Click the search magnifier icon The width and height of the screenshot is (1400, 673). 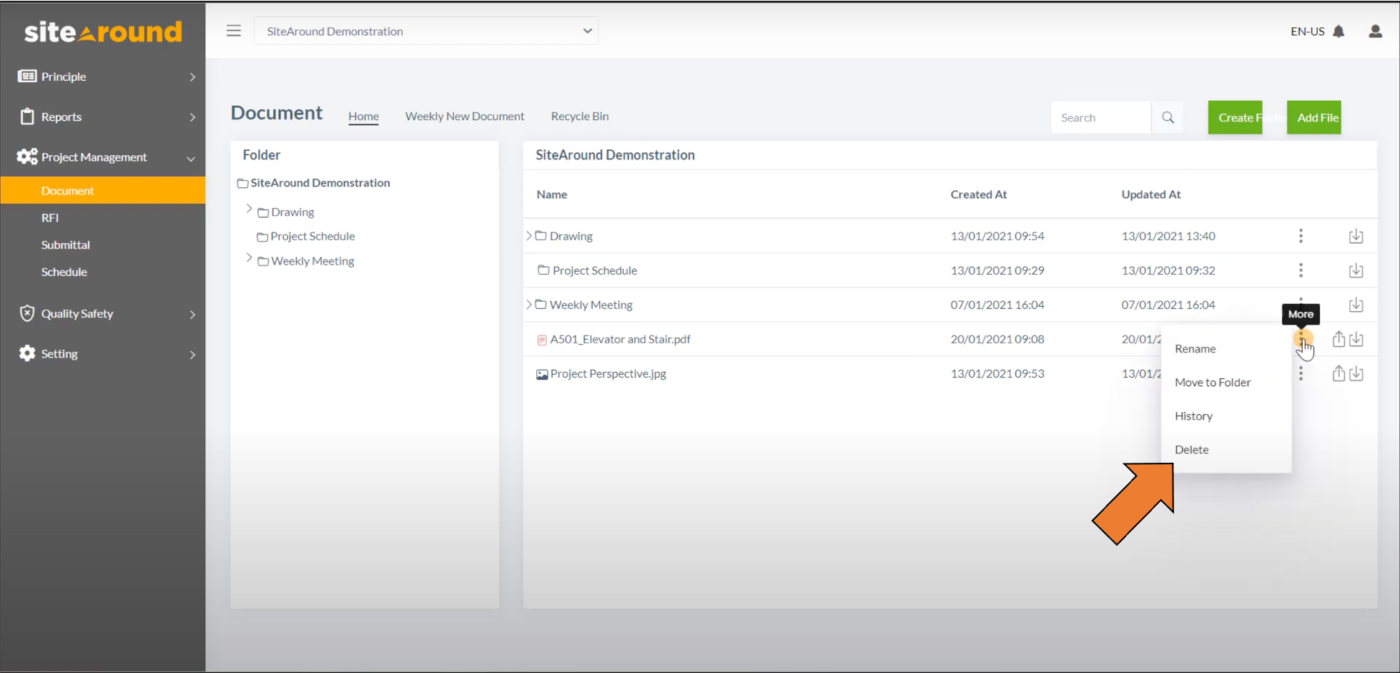pyautogui.click(x=1166, y=117)
